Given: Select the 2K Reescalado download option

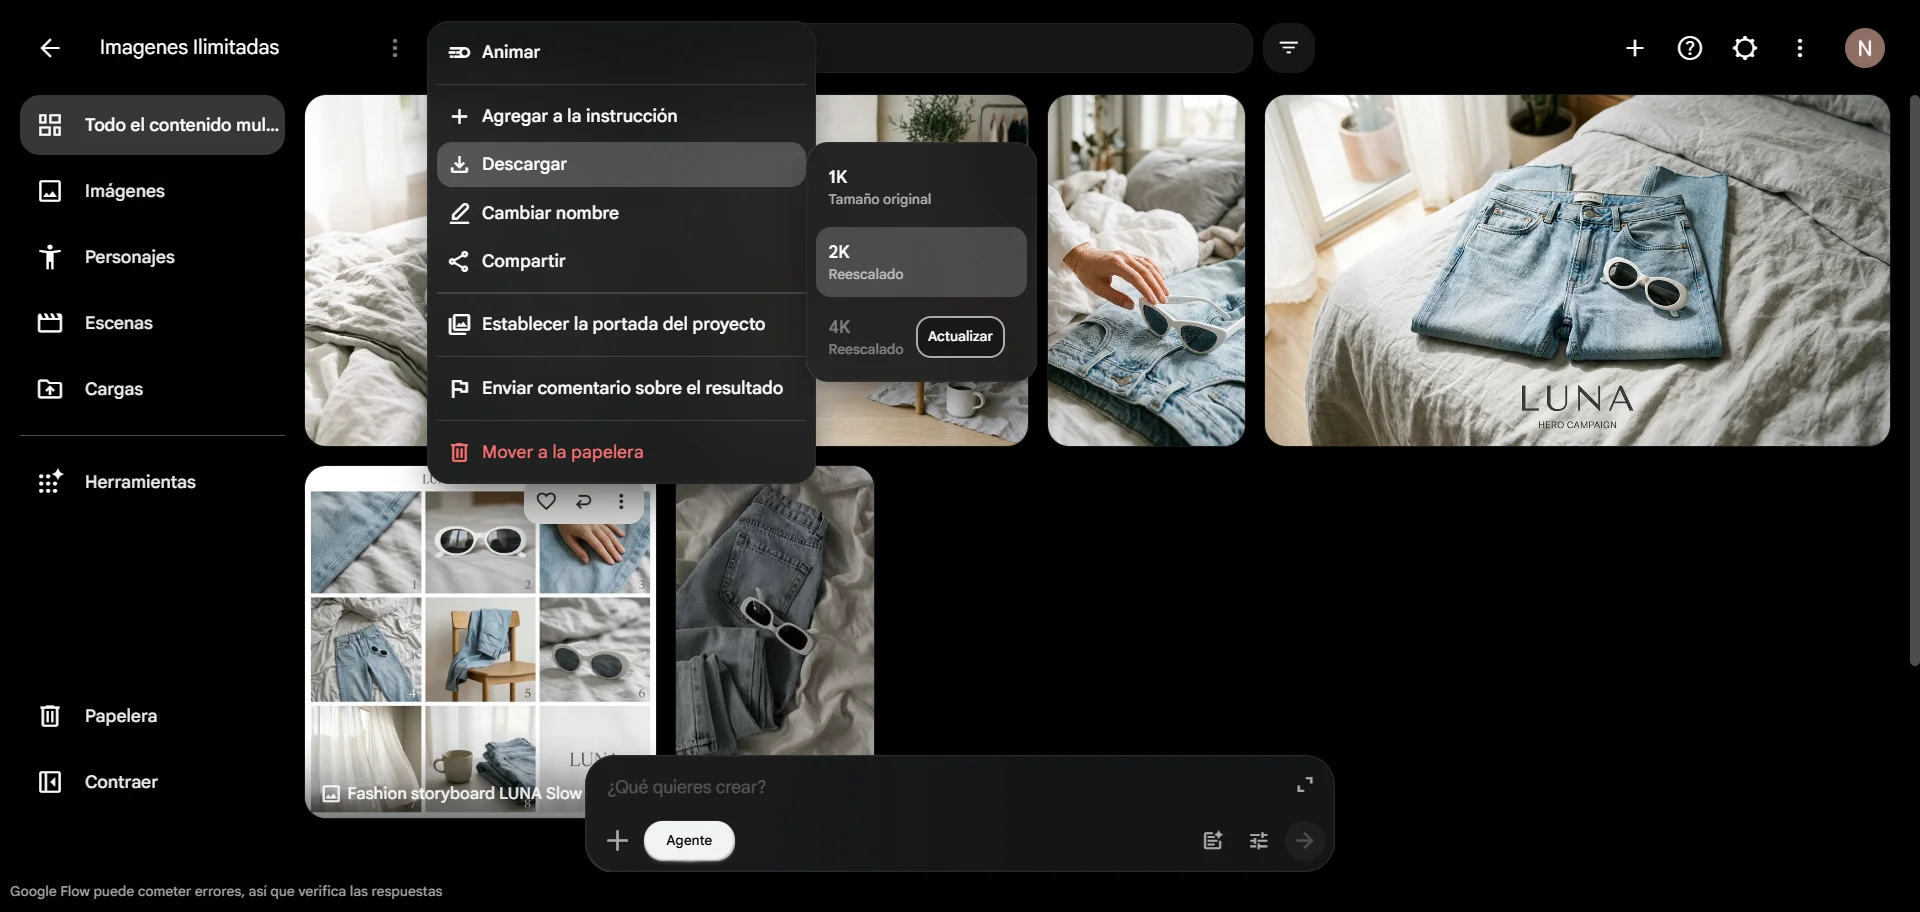Looking at the screenshot, I should (921, 262).
